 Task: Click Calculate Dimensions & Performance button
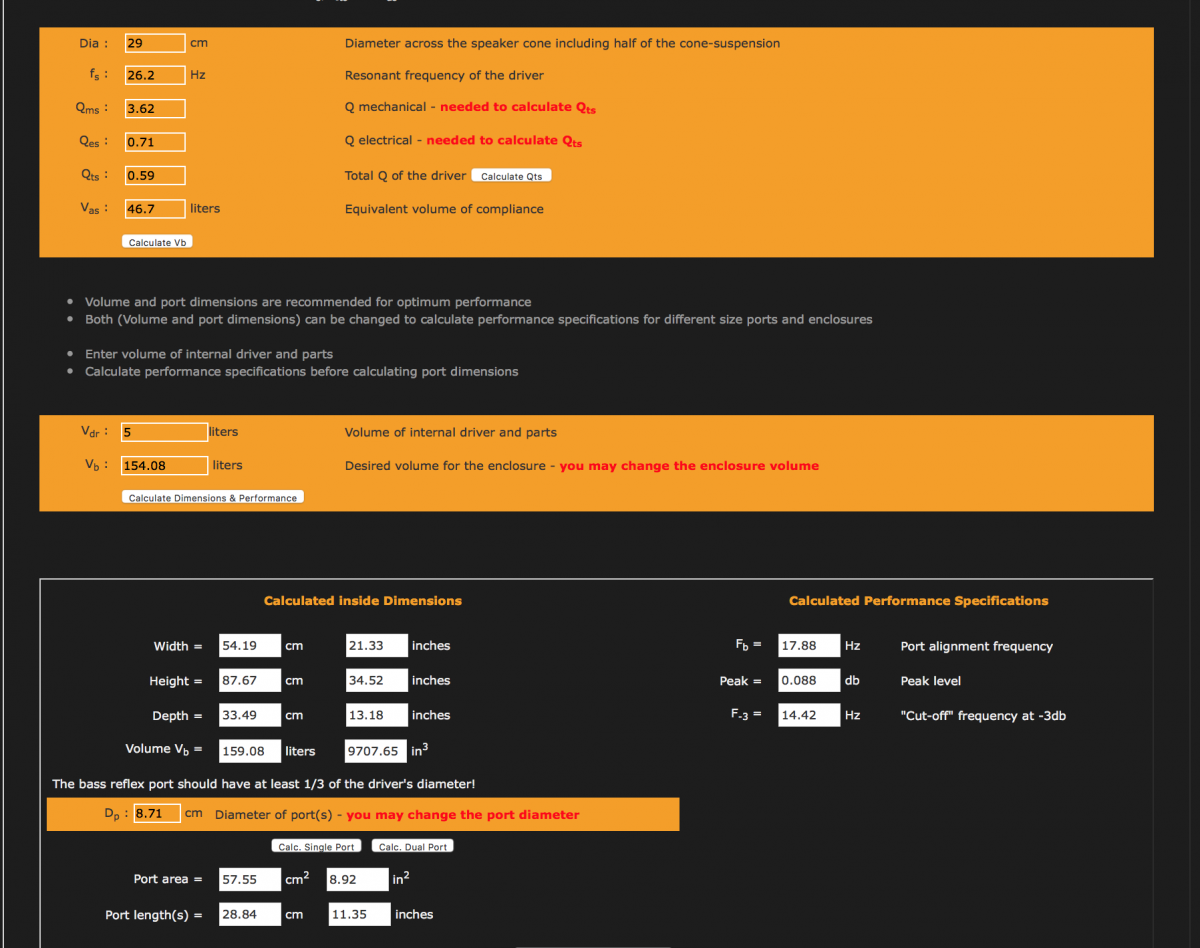(213, 498)
